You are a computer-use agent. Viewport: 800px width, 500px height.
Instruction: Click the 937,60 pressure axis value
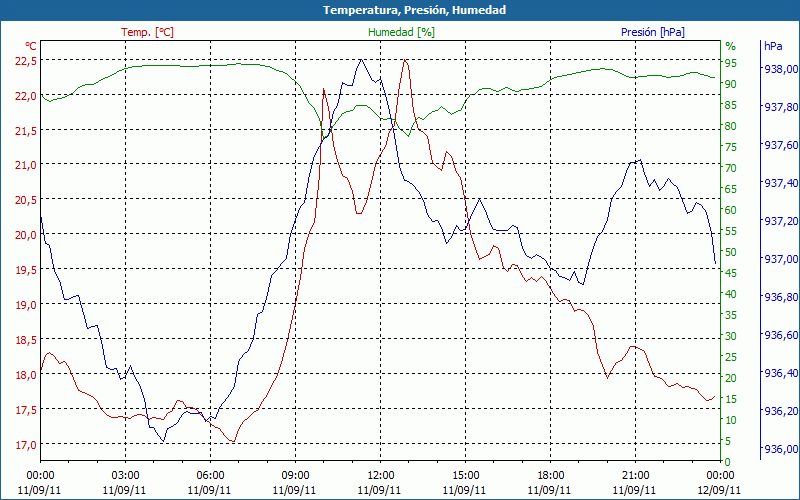pos(779,145)
